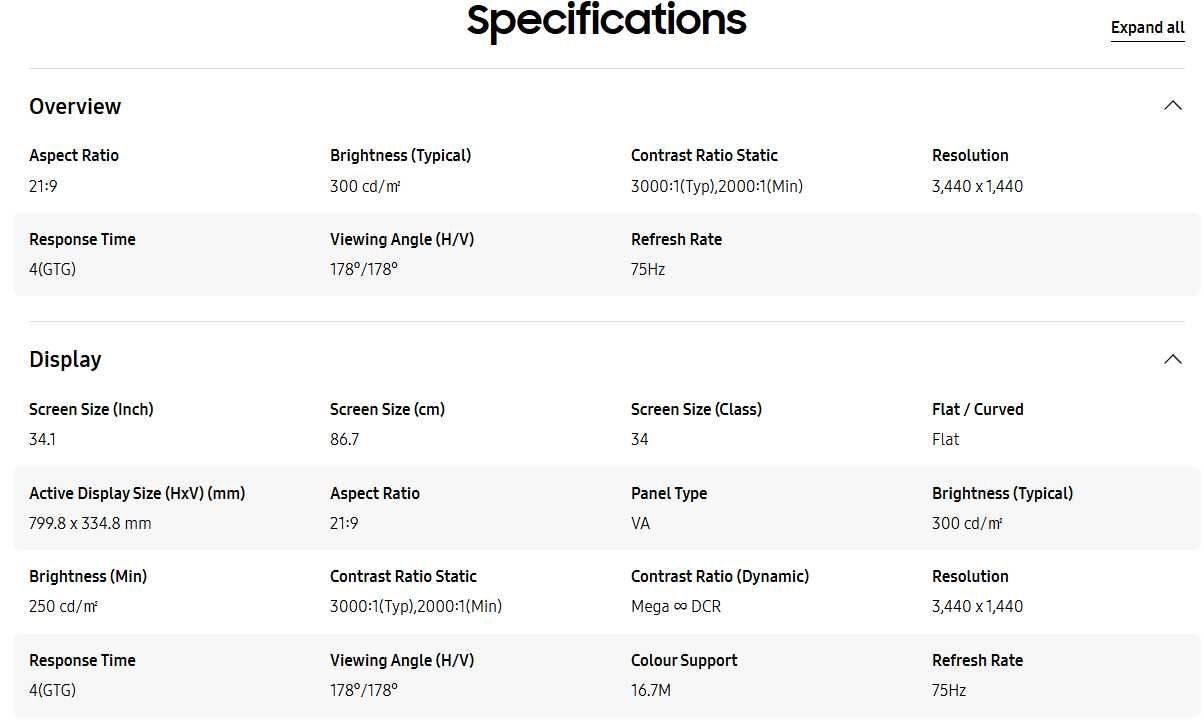1204x726 pixels.
Task: Collapse the Display section chevron
Action: click(x=1173, y=359)
